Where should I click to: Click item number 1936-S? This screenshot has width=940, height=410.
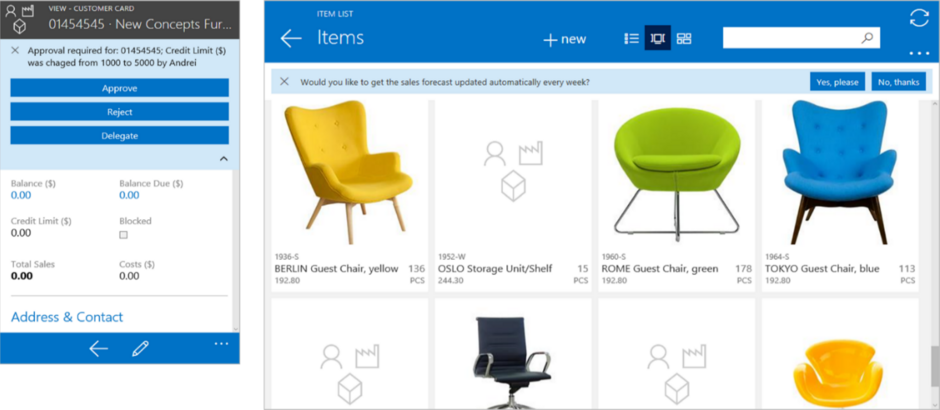tap(287, 257)
